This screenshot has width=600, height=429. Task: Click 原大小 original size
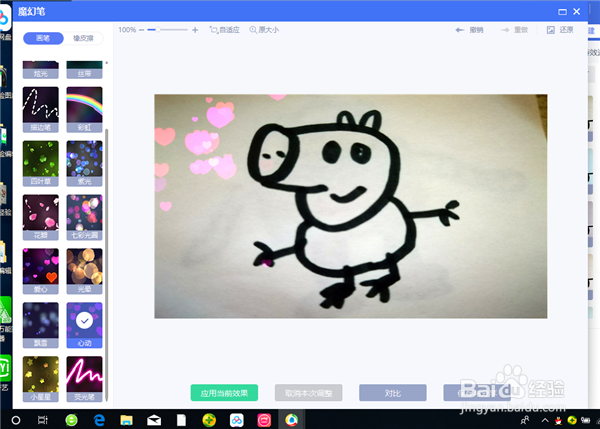tap(264, 30)
